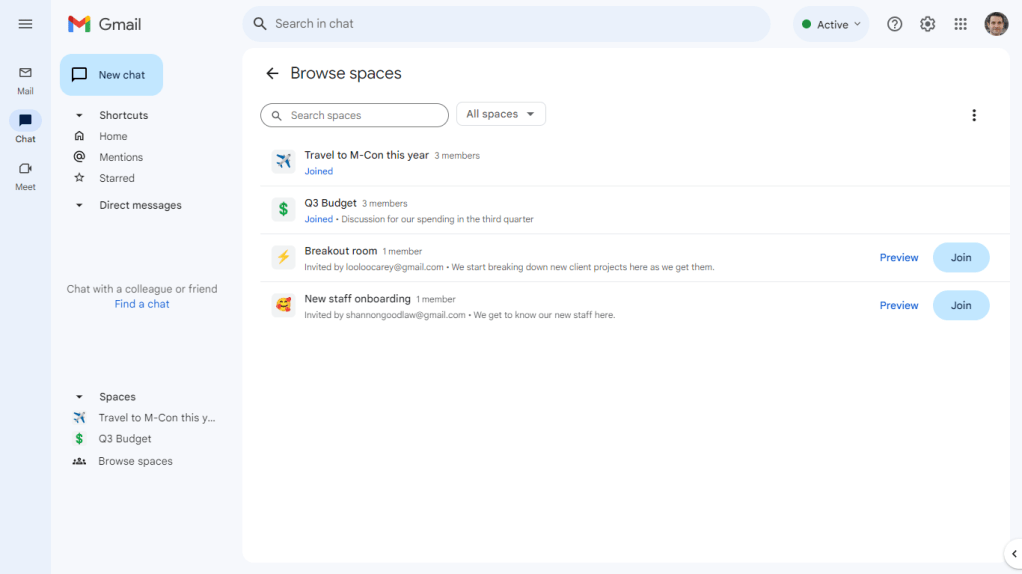This screenshot has width=1022, height=574.
Task: Open the All spaces filter dropdown
Action: tap(500, 114)
